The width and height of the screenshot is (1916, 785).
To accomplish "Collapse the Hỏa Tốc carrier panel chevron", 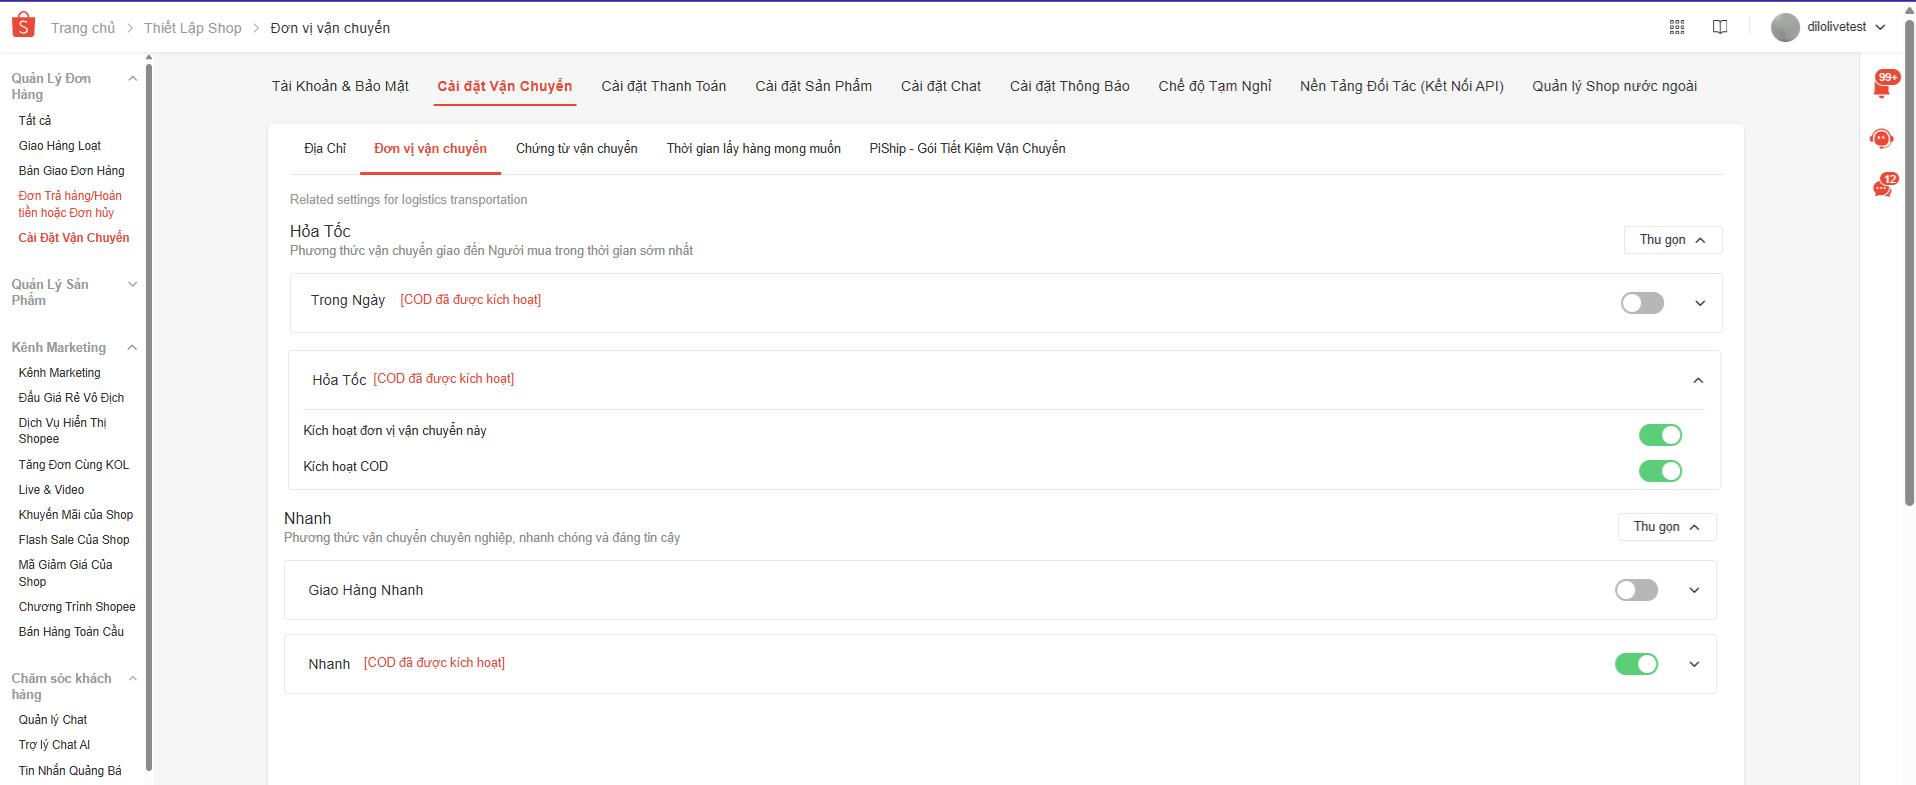I will click(x=1698, y=380).
